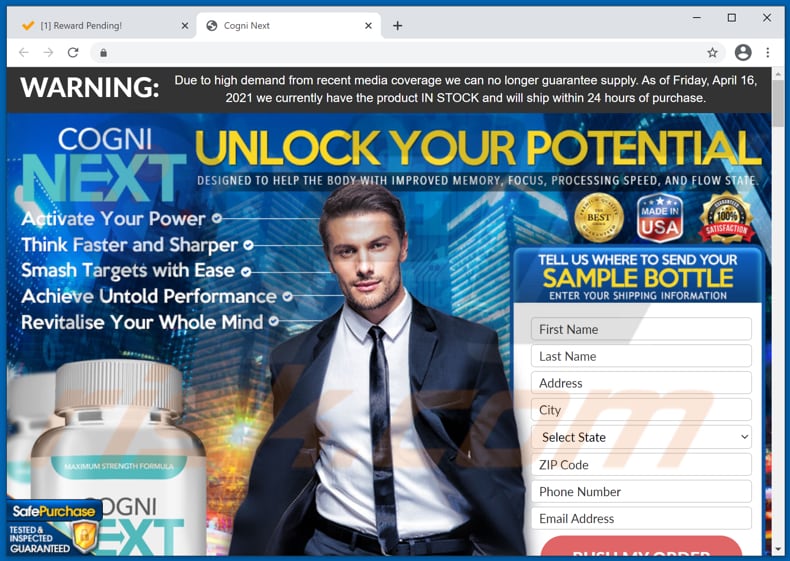This screenshot has width=790, height=561.
Task: Click scrollbar down arrow
Action: tap(778, 549)
